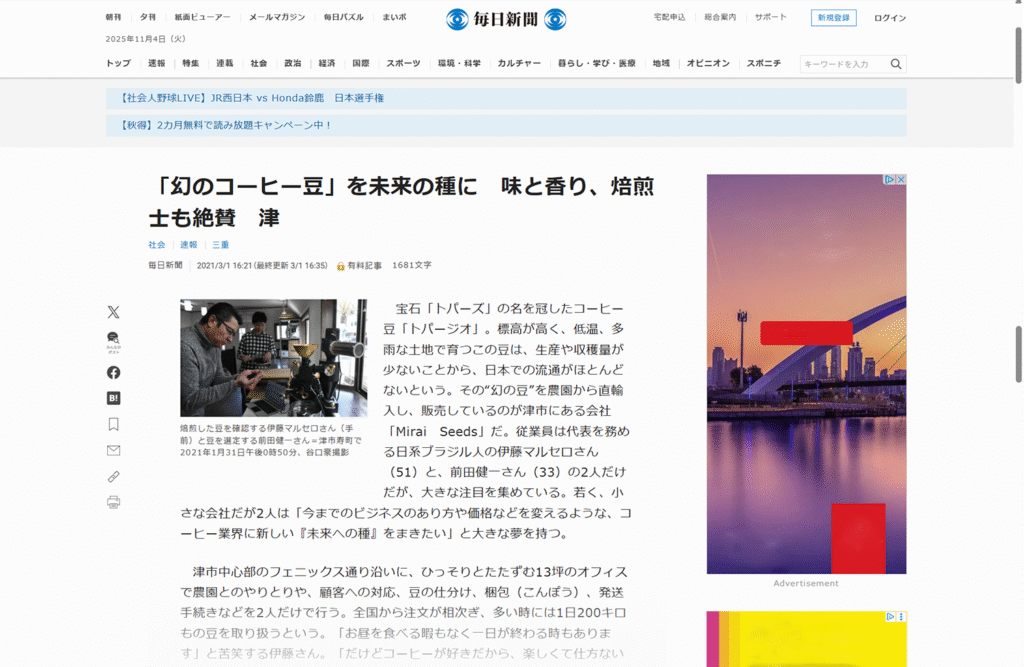Copy article link using the chain icon
The height and width of the screenshot is (667, 1024).
pos(113,476)
